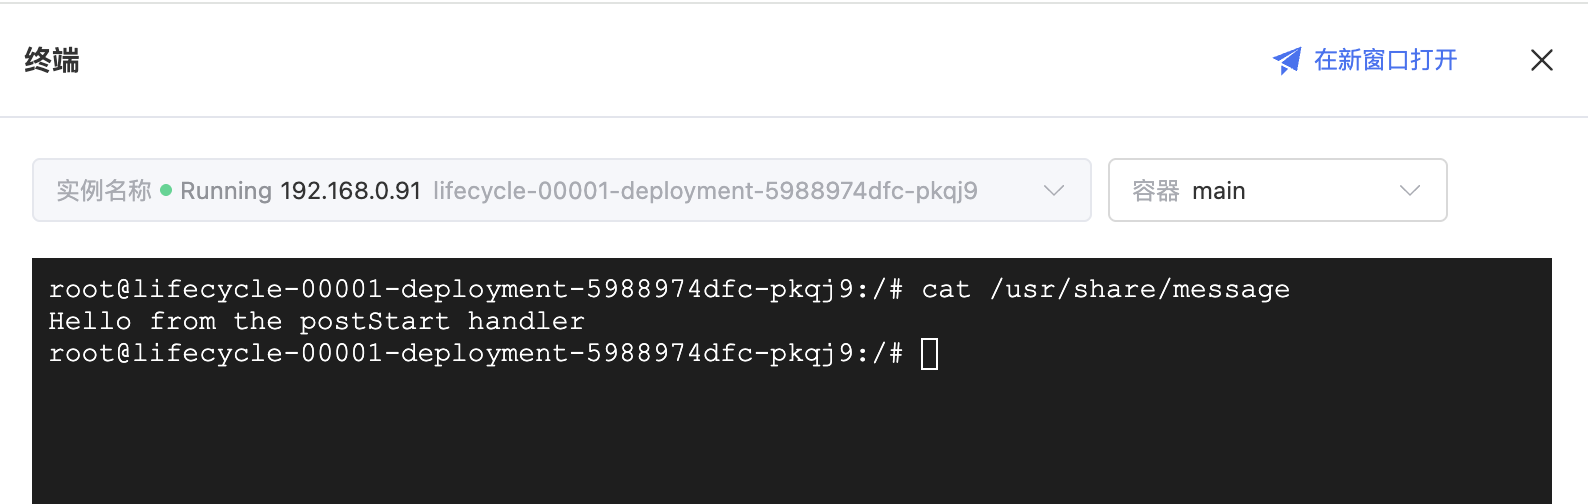Click the Running status text
The height and width of the screenshot is (504, 1588).
tap(226, 190)
